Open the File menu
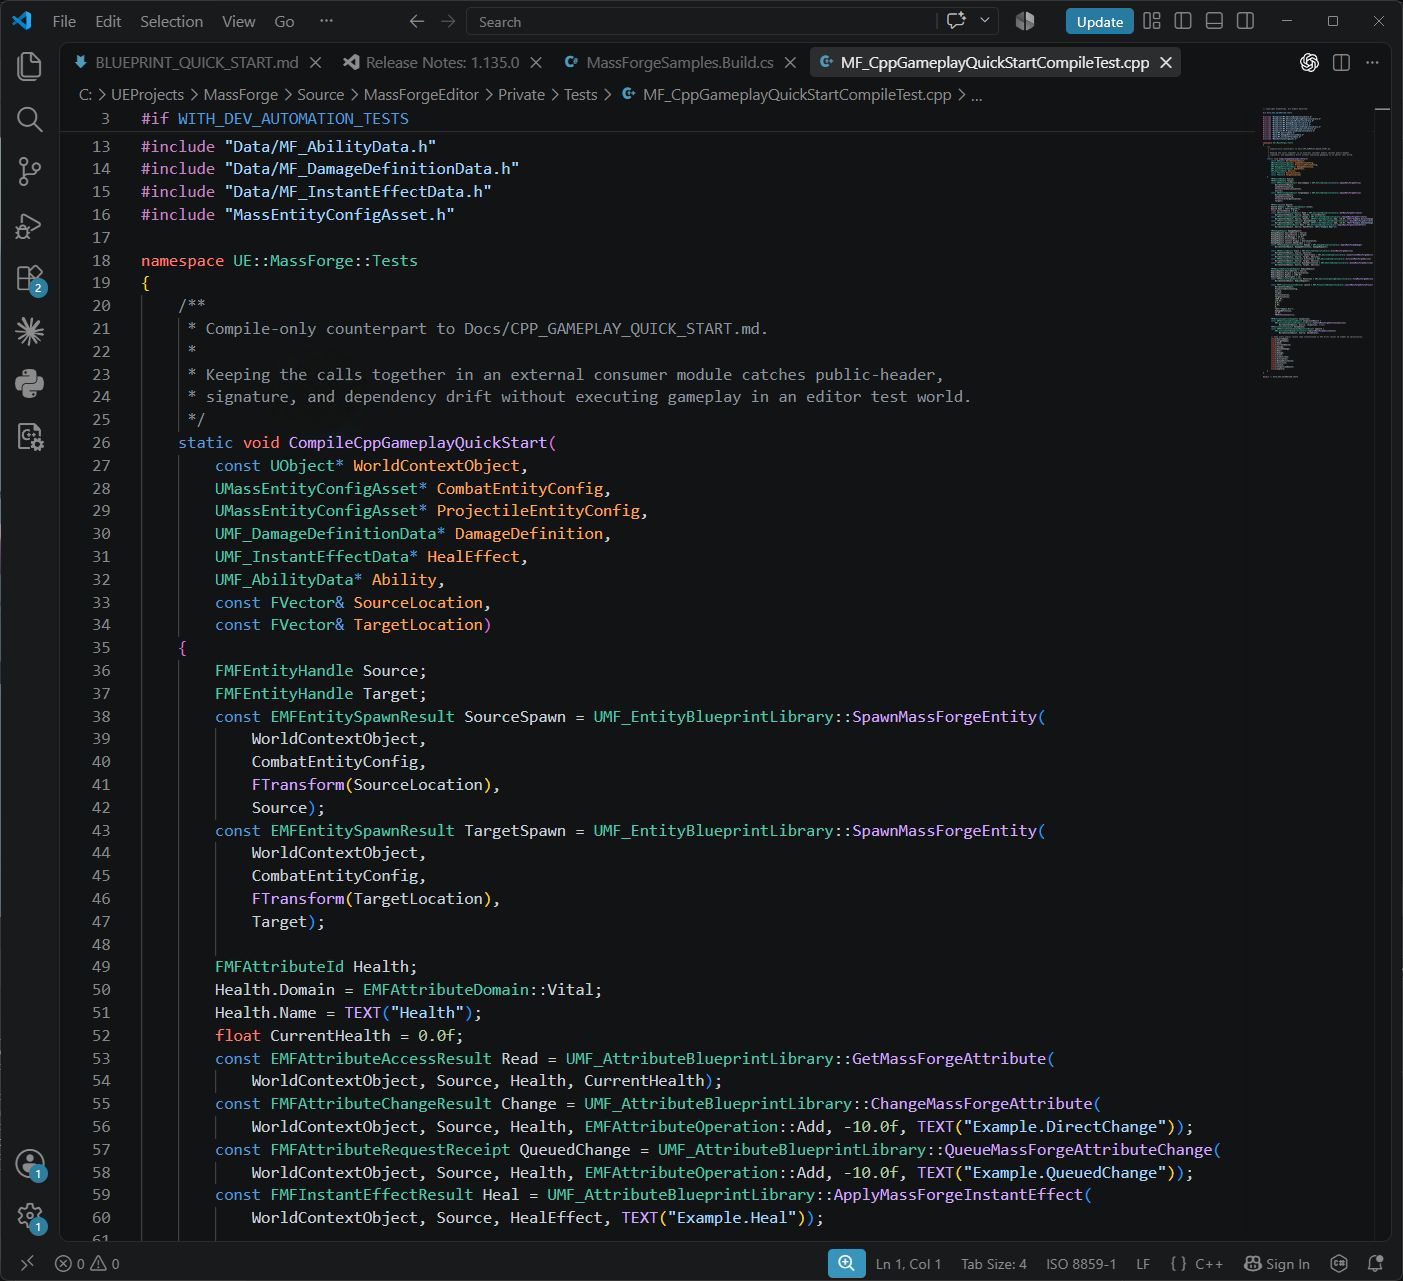The image size is (1403, 1281). click(x=64, y=21)
